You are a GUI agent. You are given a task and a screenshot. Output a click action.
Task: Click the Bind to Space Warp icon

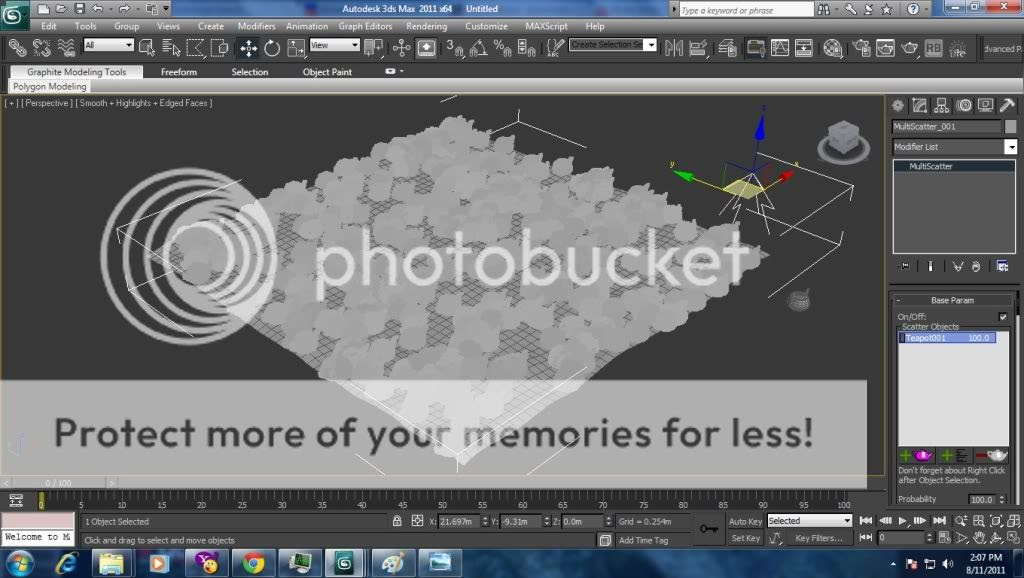66,48
